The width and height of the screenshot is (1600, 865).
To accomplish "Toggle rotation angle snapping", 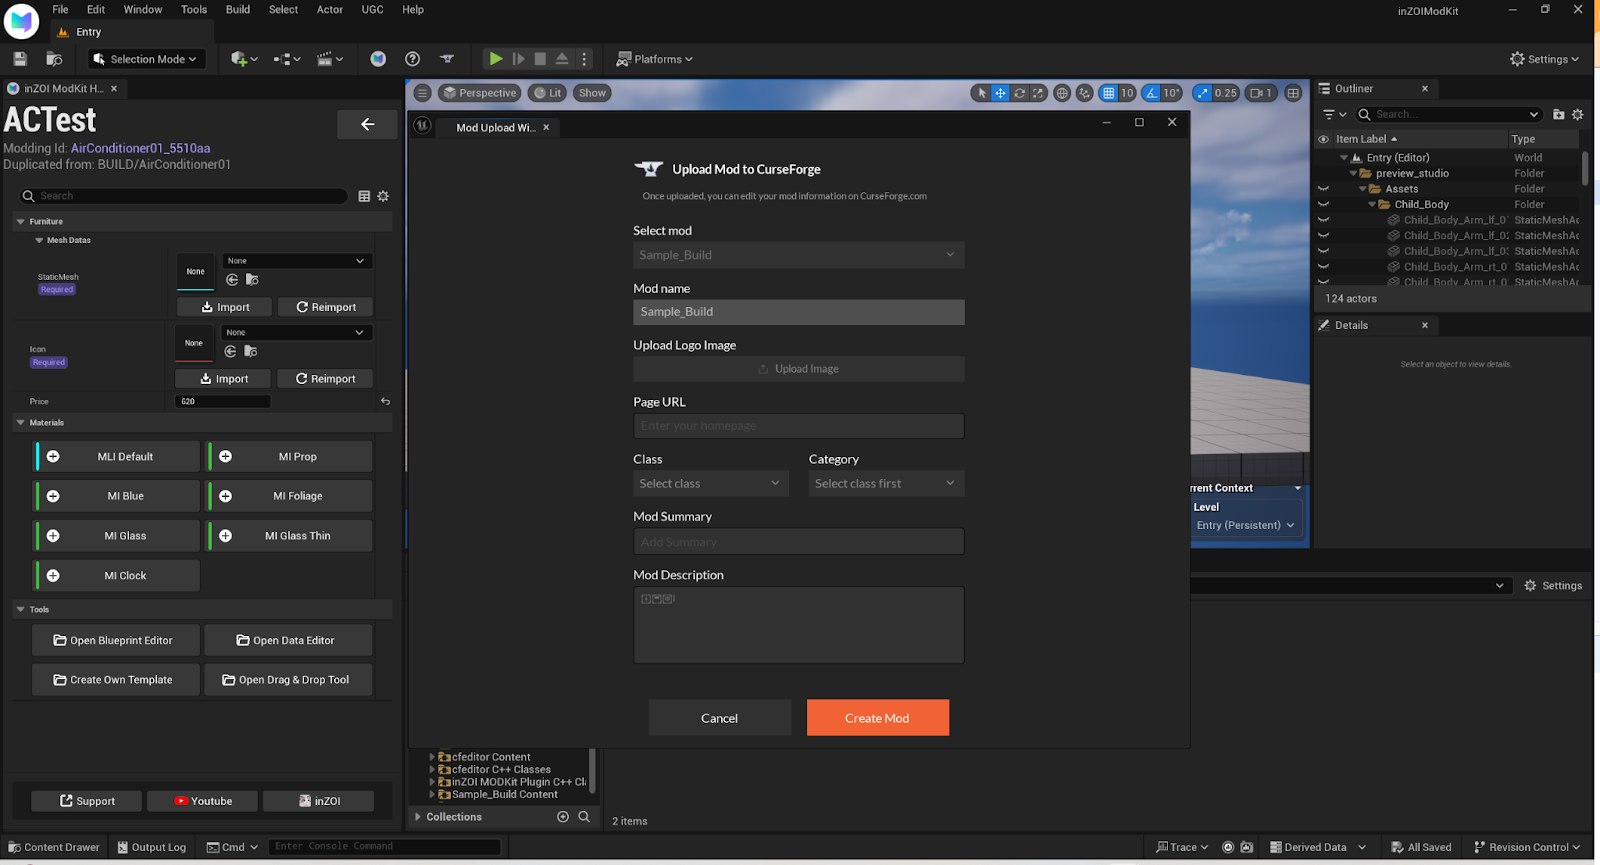I will tap(1151, 93).
